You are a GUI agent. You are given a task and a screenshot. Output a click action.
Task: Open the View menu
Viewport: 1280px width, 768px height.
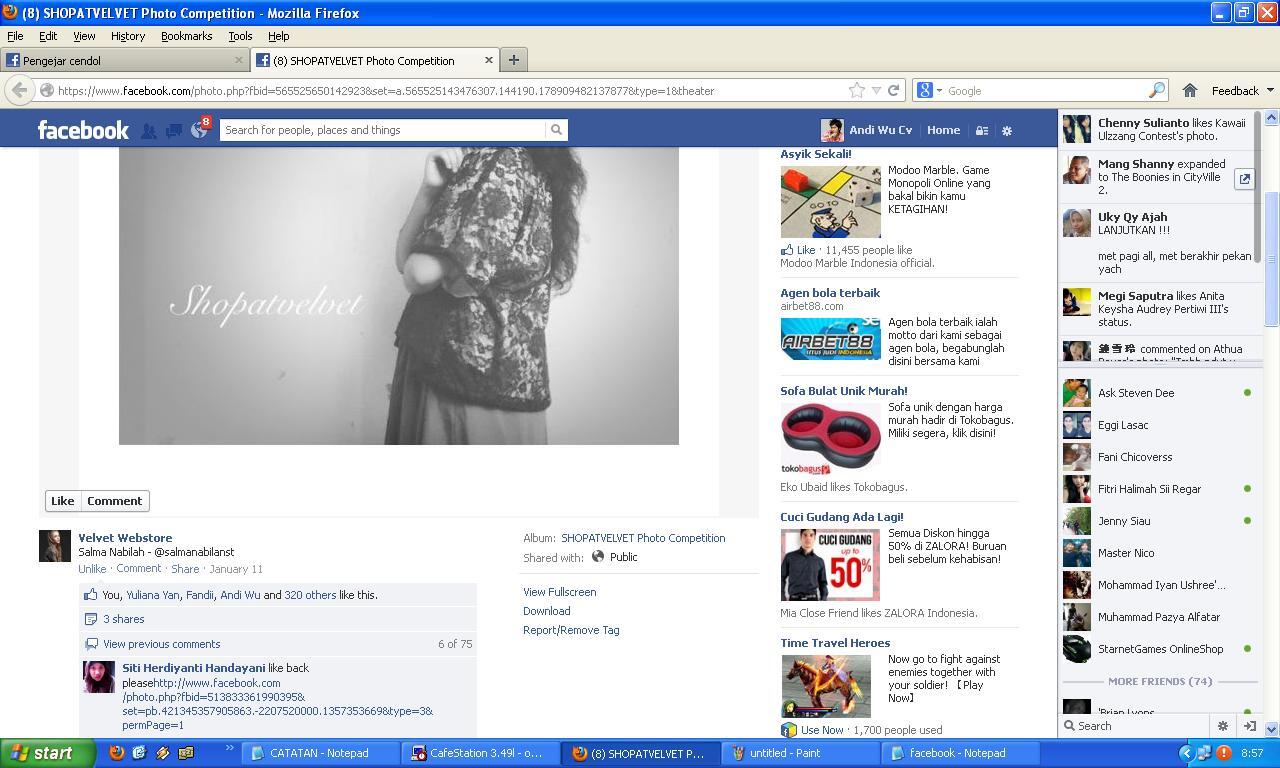tap(84, 36)
